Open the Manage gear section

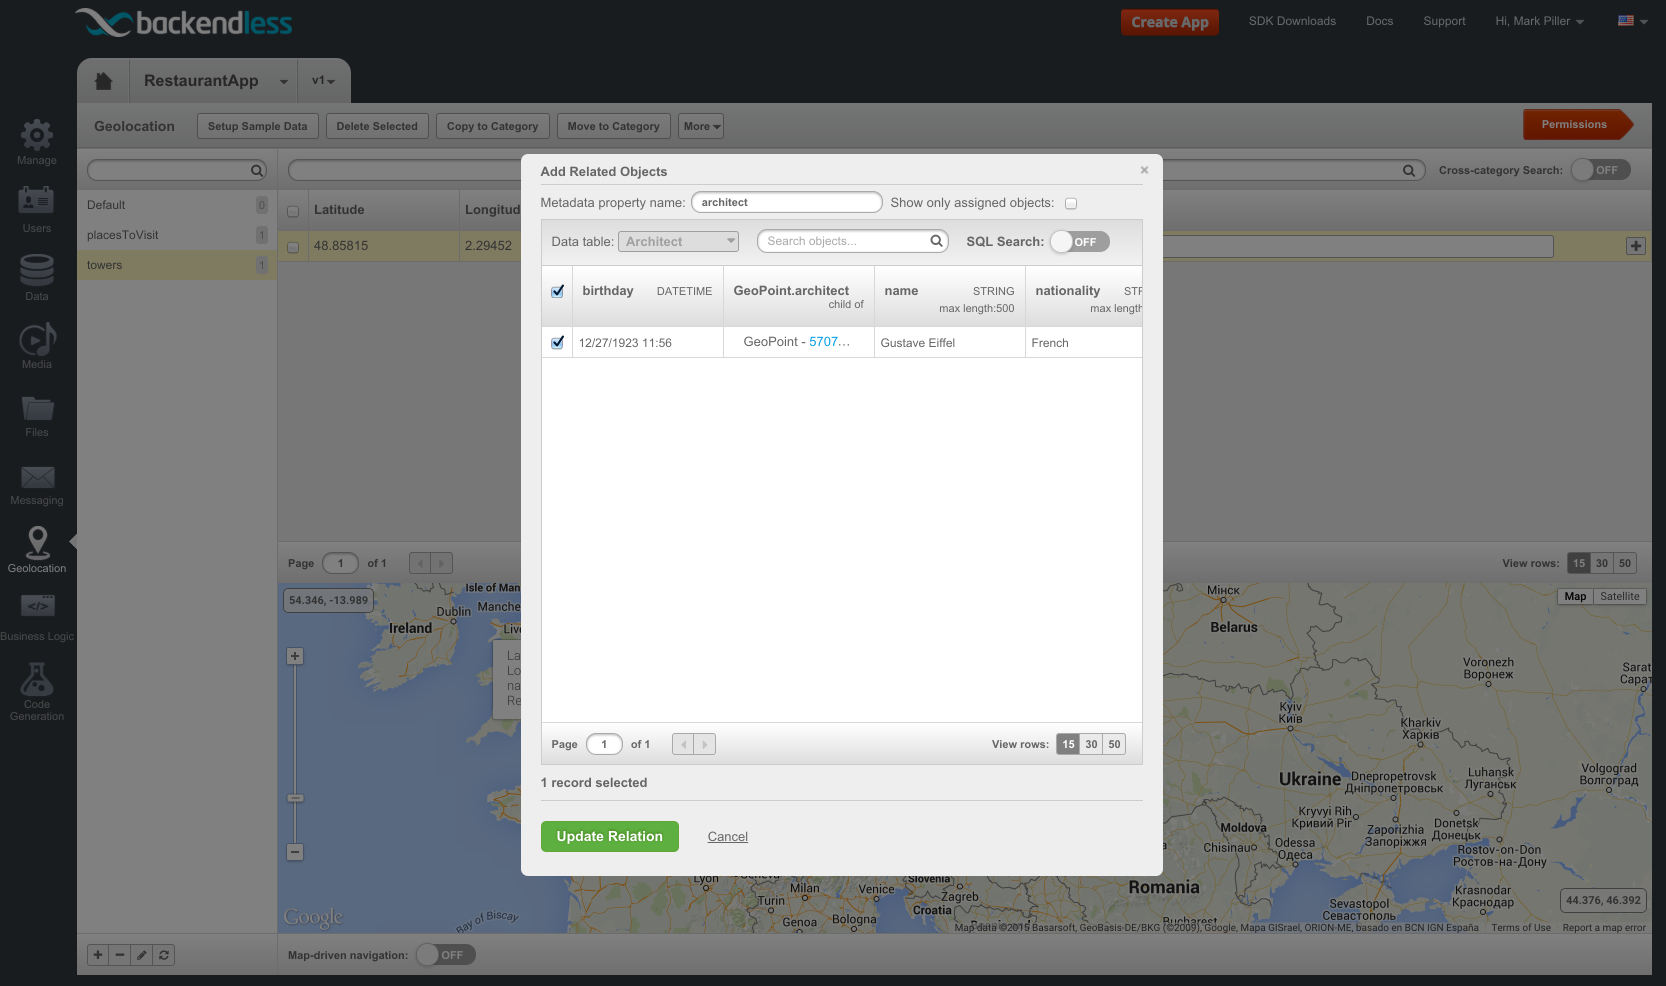click(37, 142)
